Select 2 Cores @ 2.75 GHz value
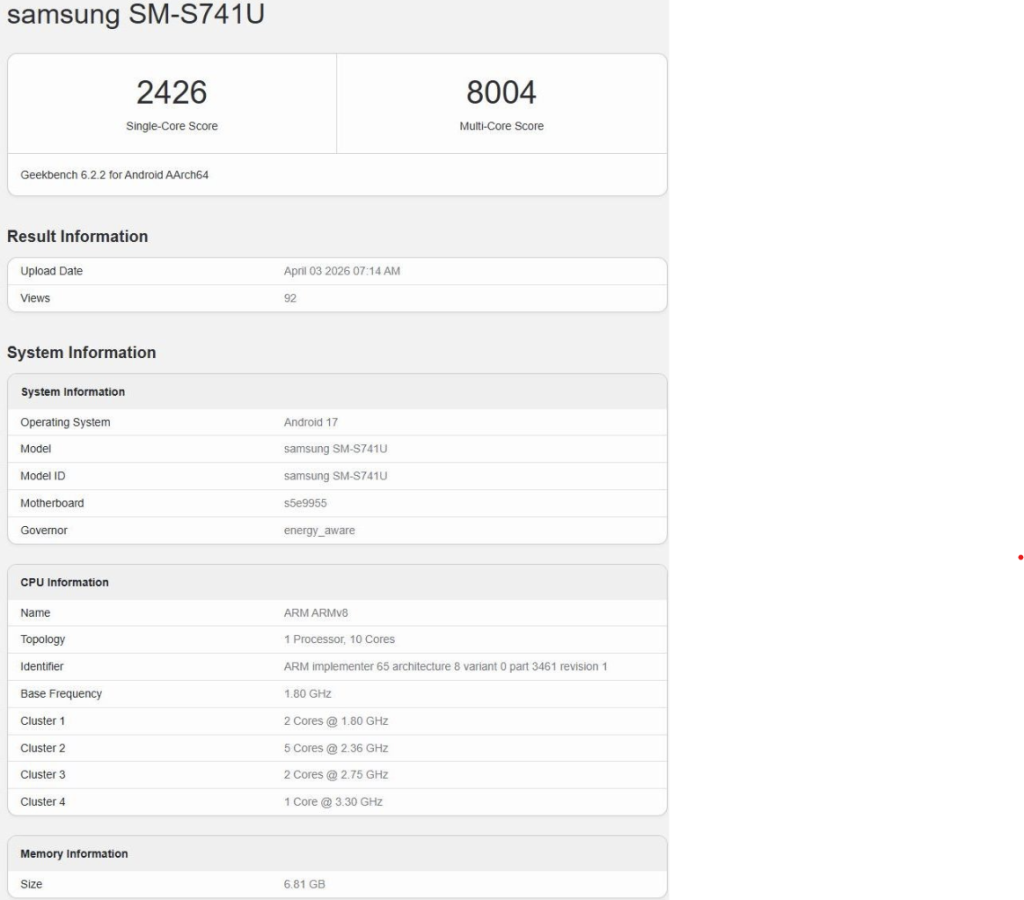1024x900 pixels. 336,775
